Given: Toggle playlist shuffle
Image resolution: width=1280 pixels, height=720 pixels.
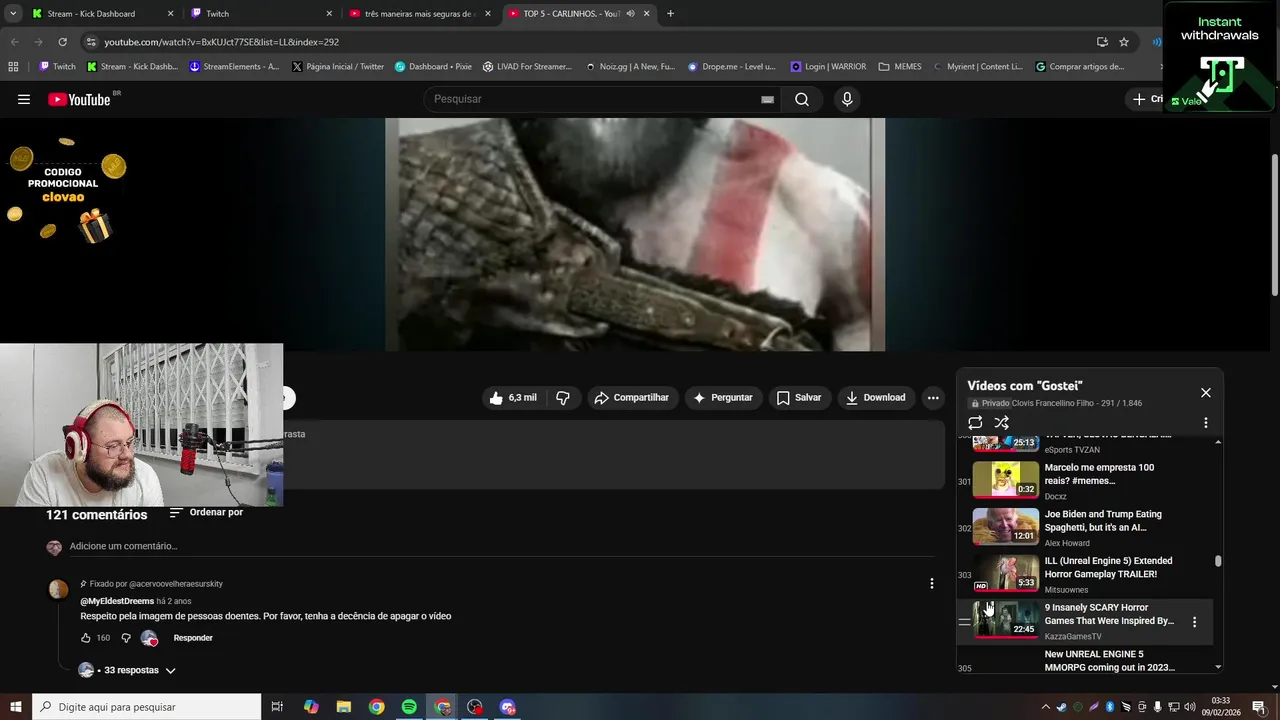Looking at the screenshot, I should (x=1001, y=423).
